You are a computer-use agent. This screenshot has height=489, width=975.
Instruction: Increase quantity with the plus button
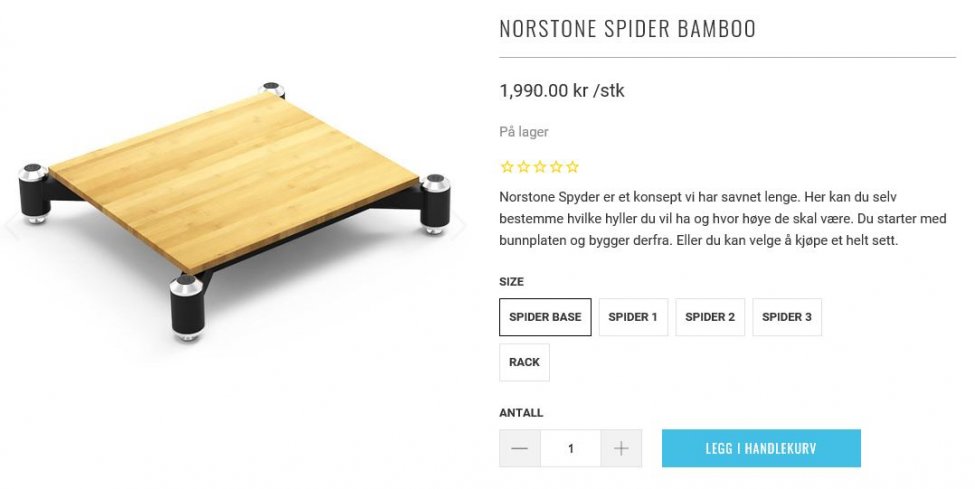[x=621, y=448]
